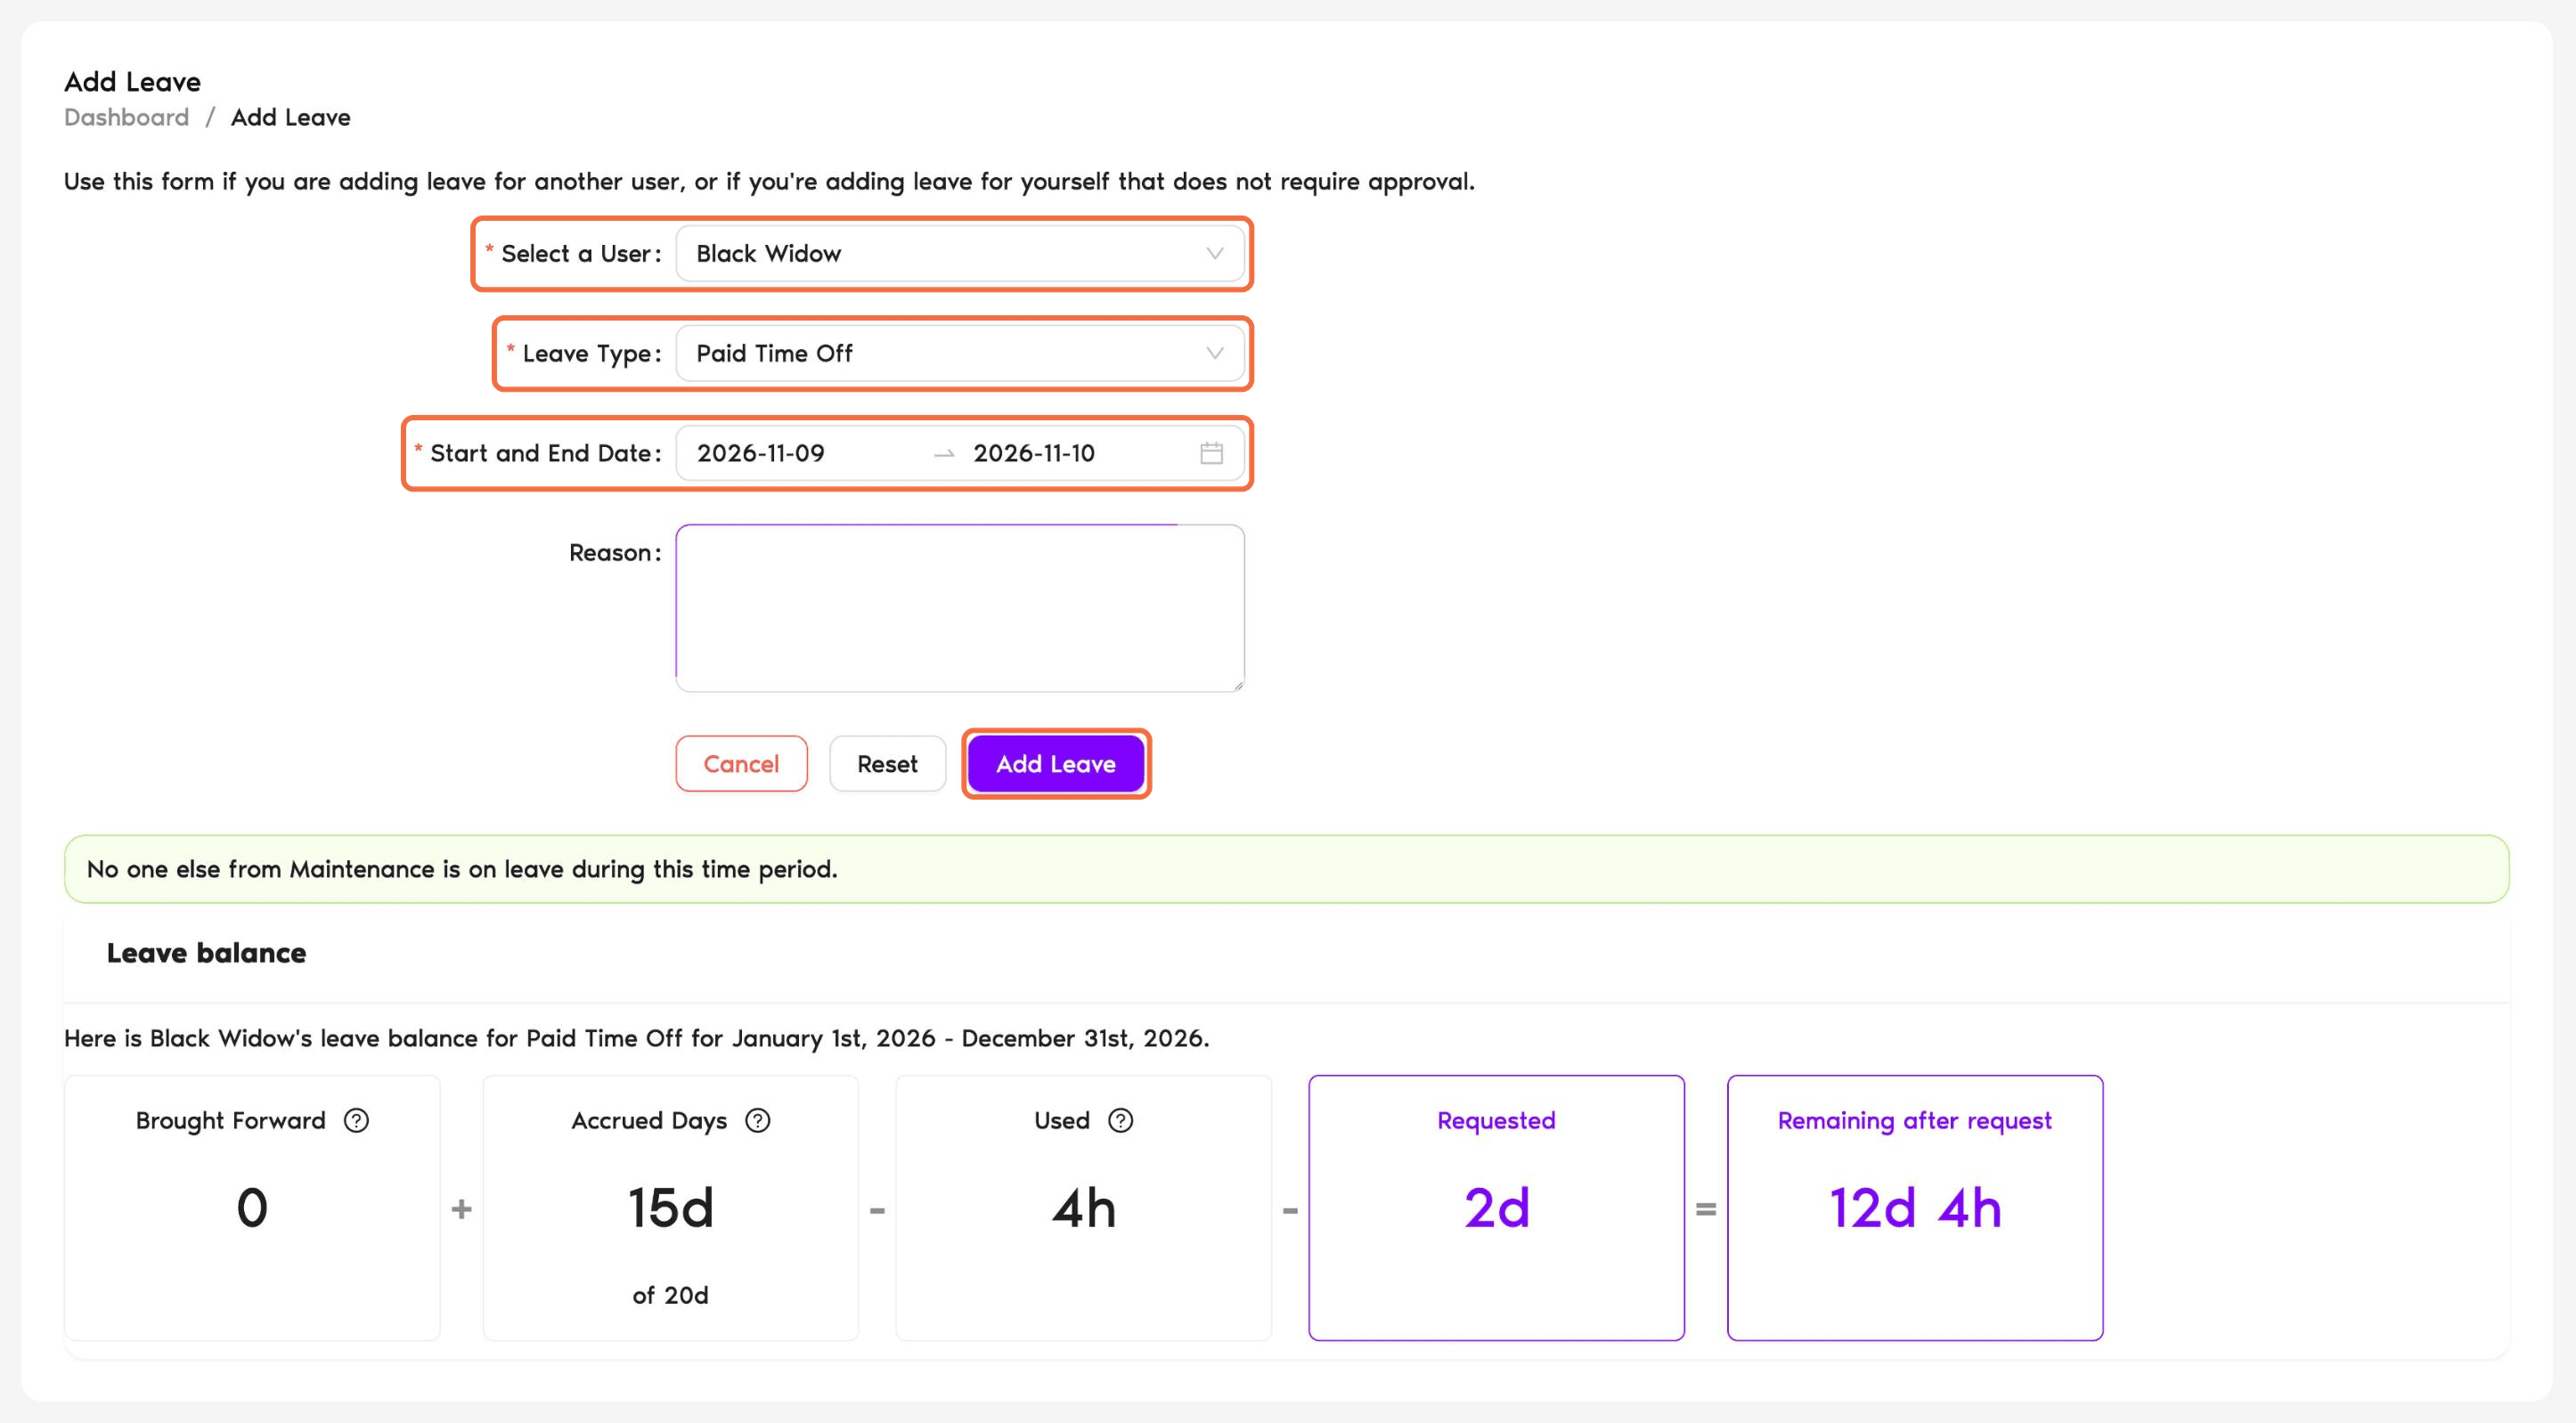This screenshot has width=2576, height=1423.
Task: Click the 'Leave Type' field label
Action: (x=591, y=354)
